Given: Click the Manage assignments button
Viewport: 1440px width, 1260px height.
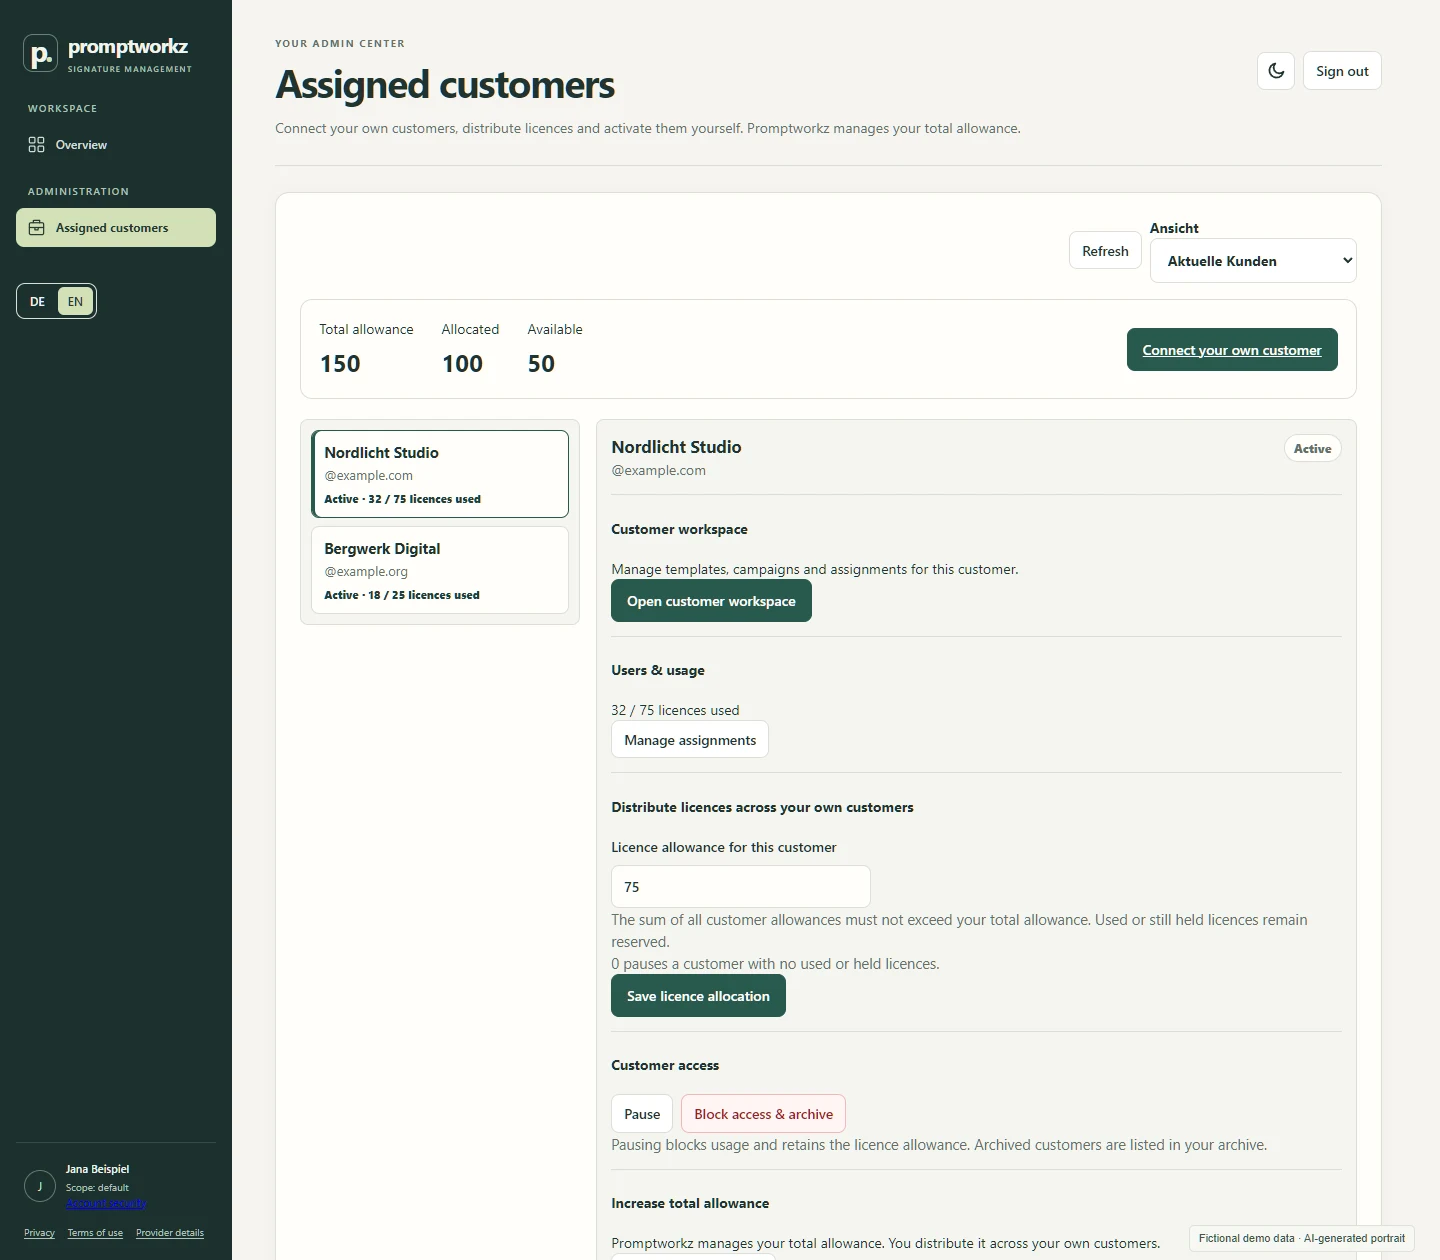Looking at the screenshot, I should point(690,740).
